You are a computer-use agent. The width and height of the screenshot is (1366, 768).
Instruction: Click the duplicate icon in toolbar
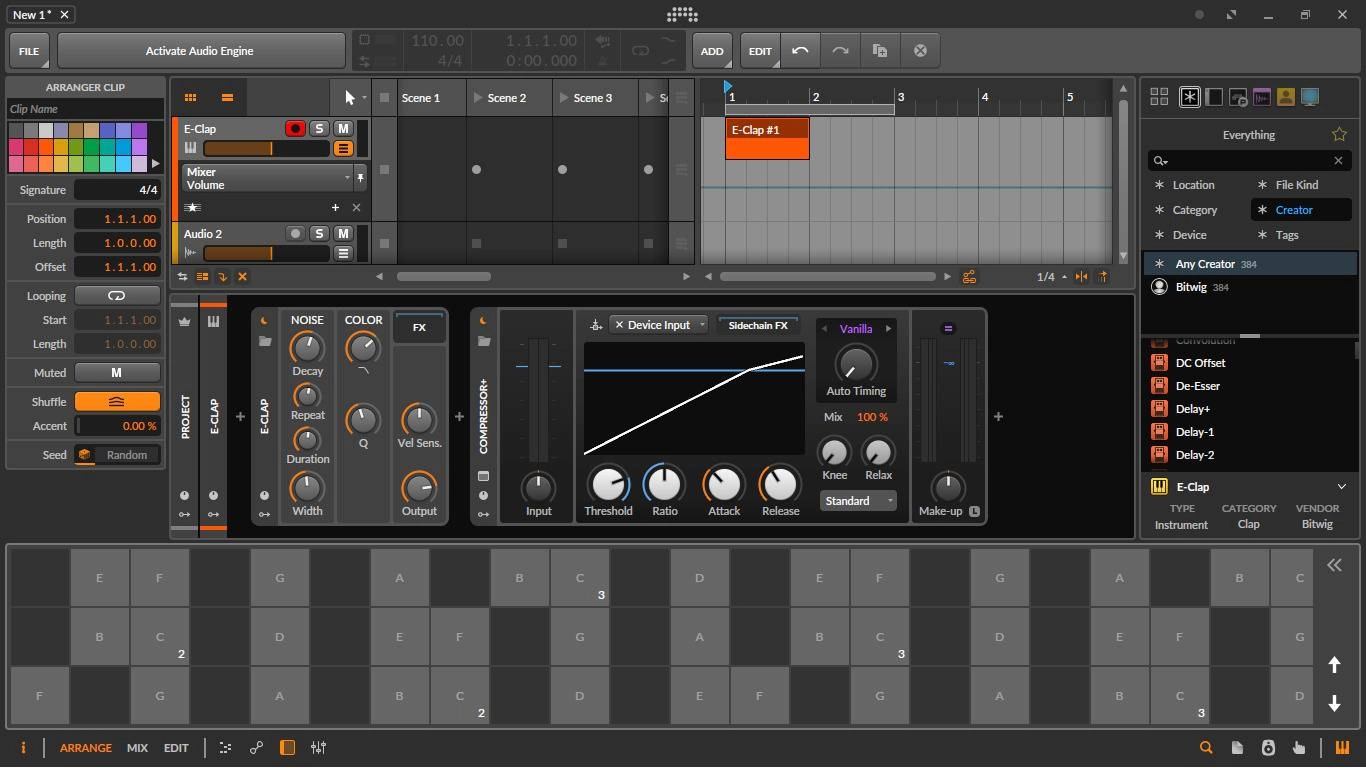coord(880,51)
